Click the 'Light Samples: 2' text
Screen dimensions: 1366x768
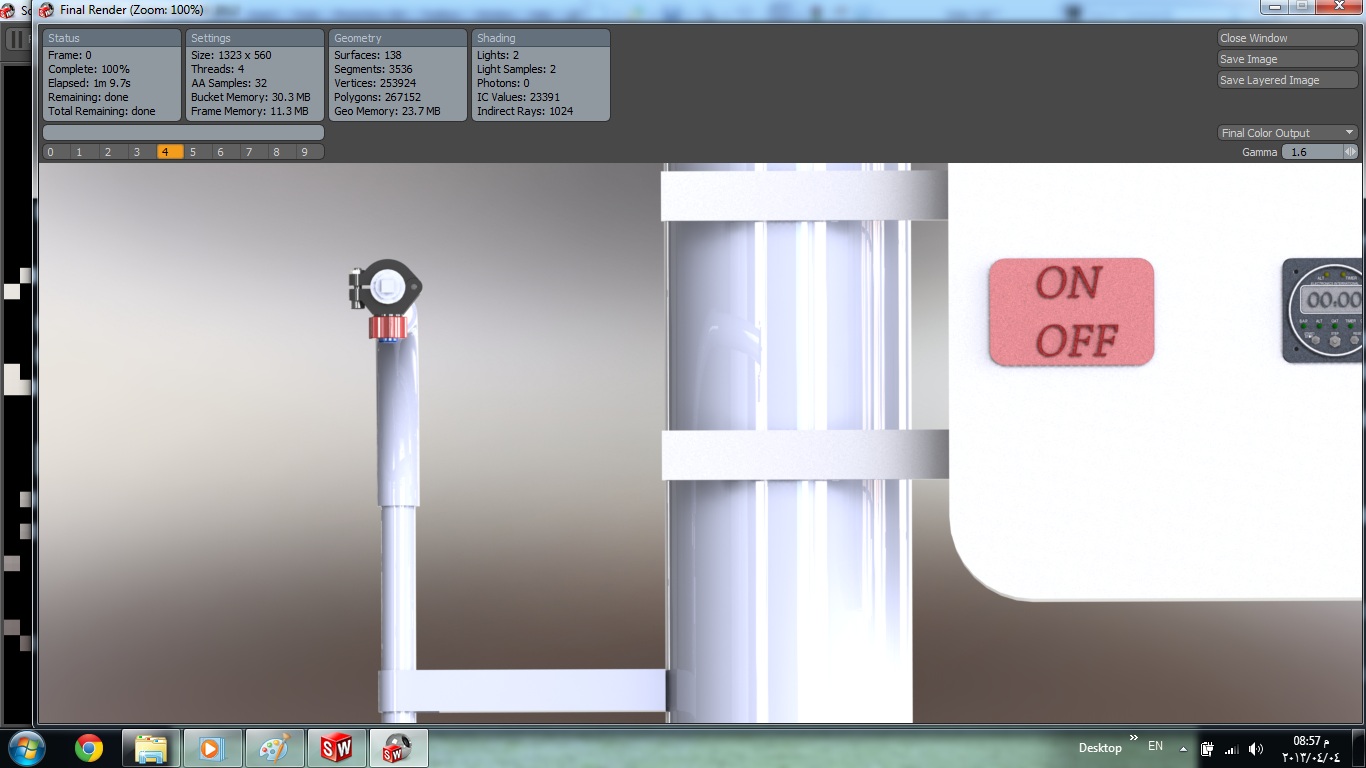(x=517, y=69)
